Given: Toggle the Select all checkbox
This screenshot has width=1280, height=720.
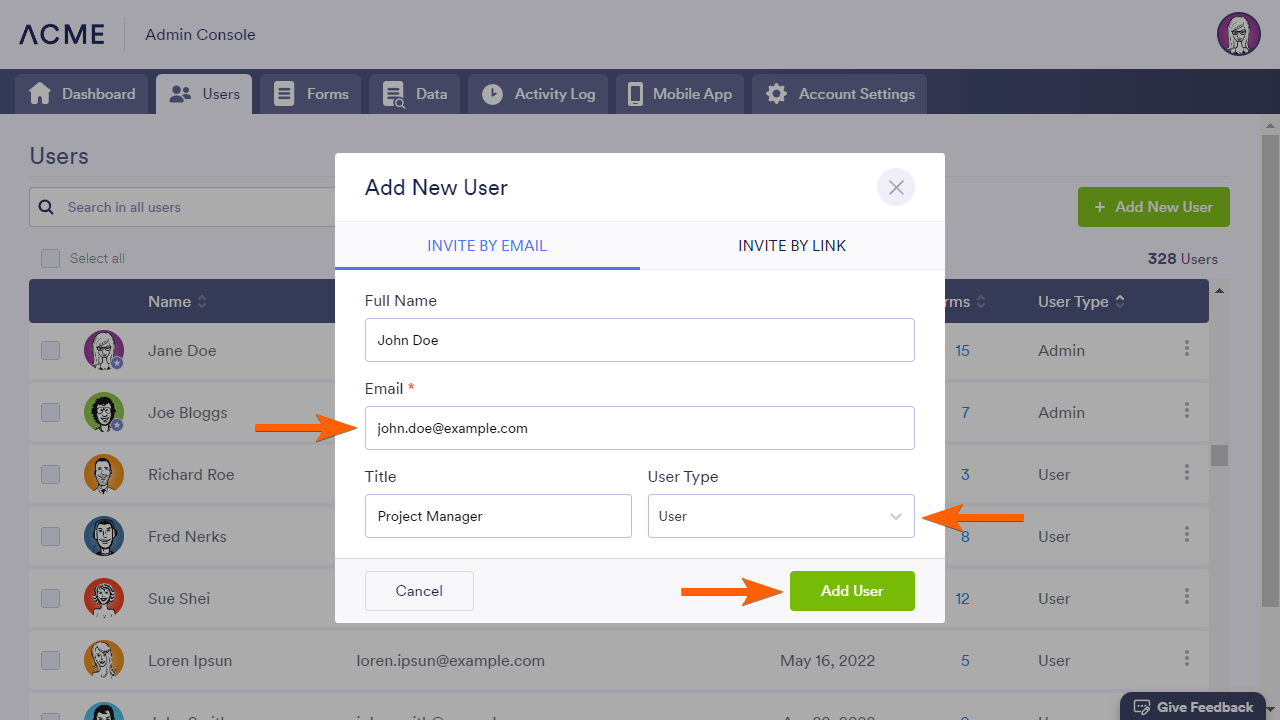Looking at the screenshot, I should pyautogui.click(x=50, y=258).
